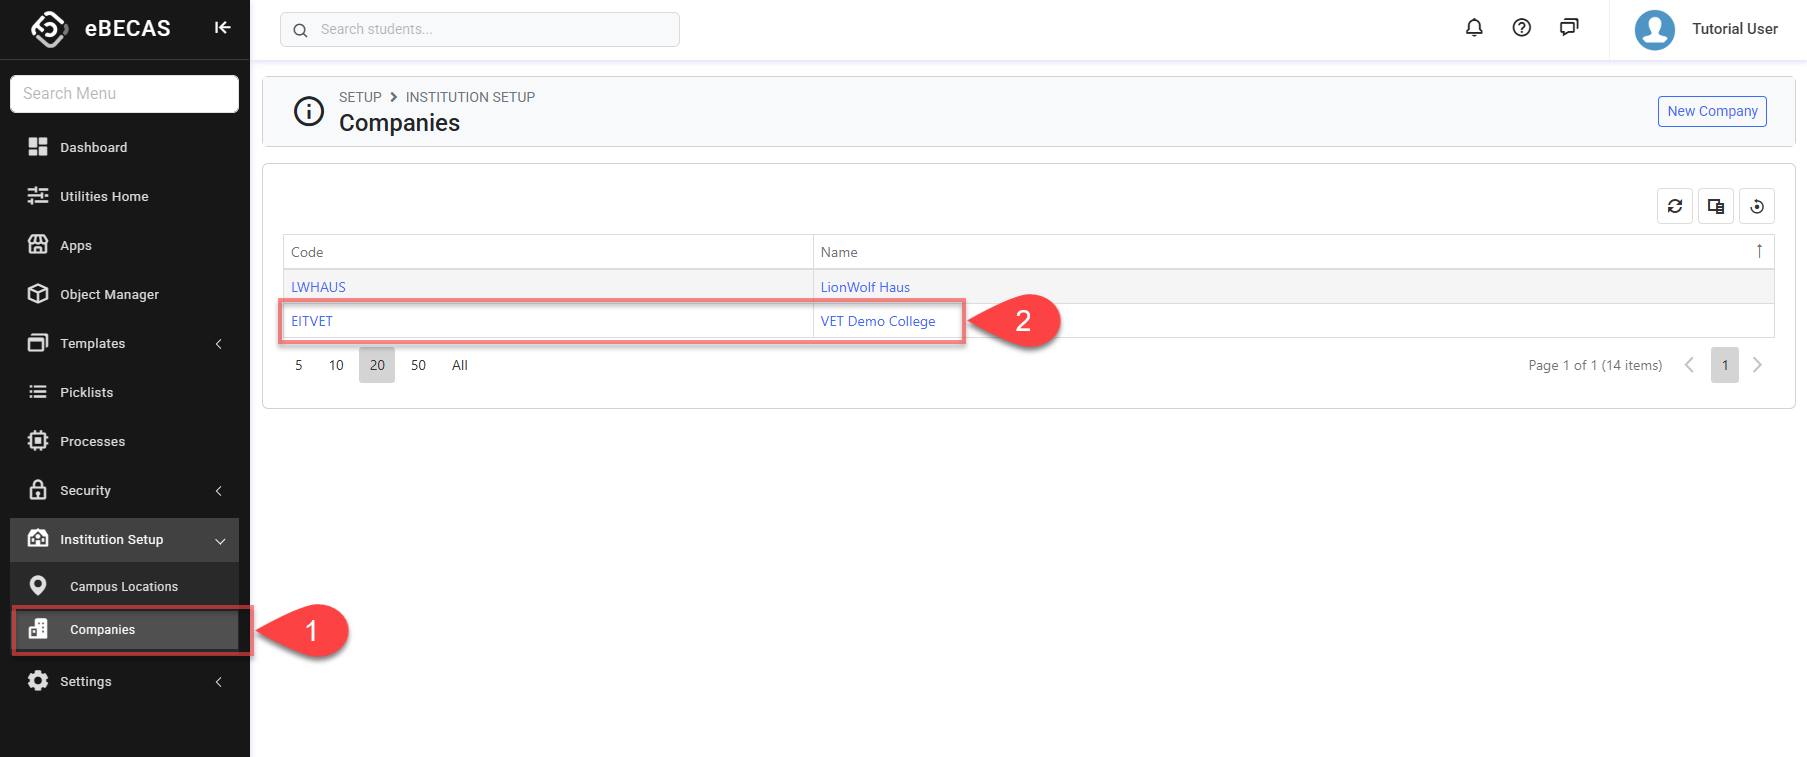Open the Object Manager menu item
The height and width of the screenshot is (757, 1807).
(x=109, y=294)
